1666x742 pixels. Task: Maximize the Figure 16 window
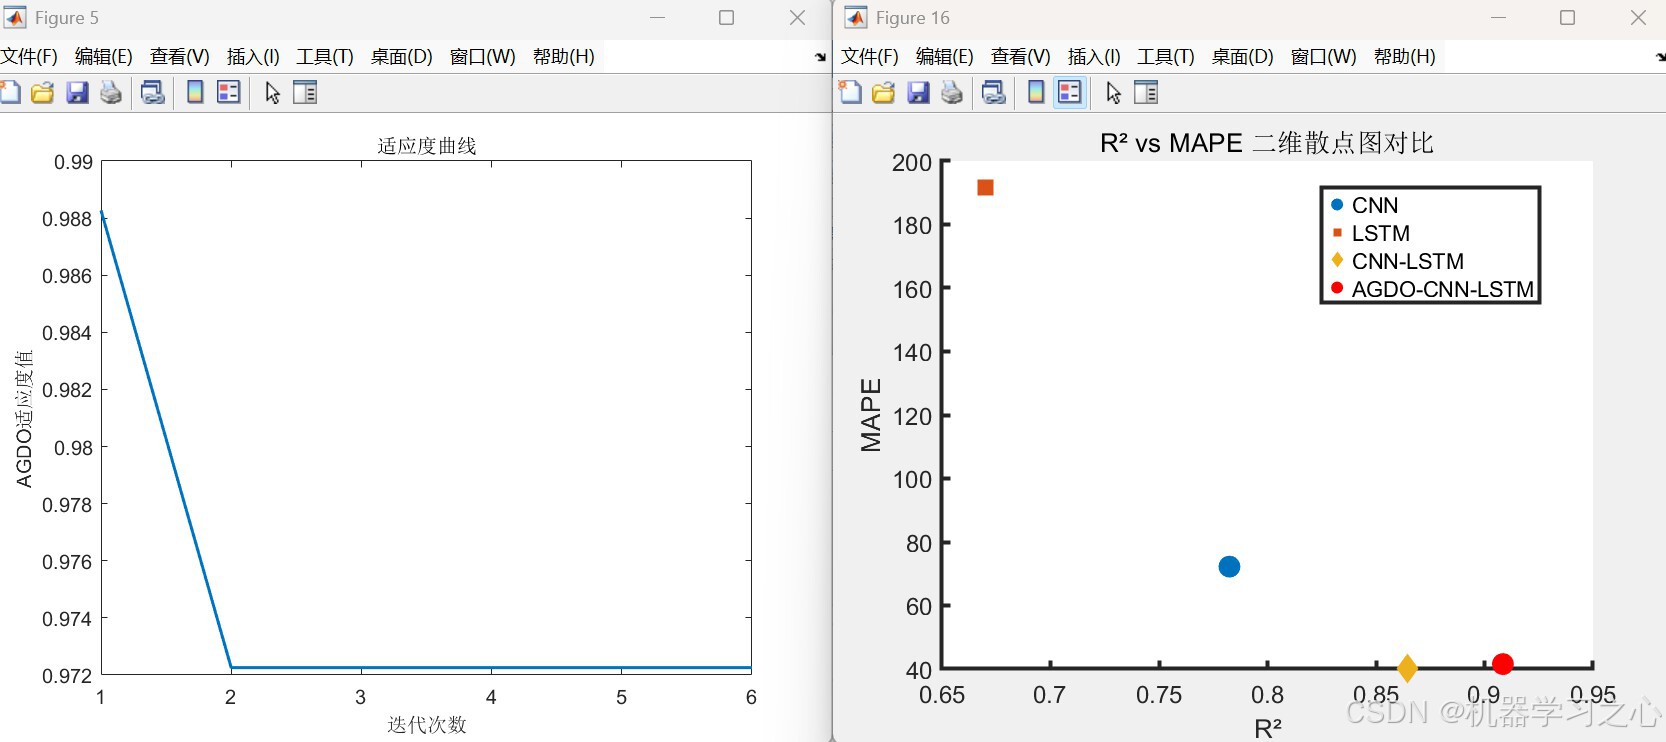pyautogui.click(x=1568, y=18)
